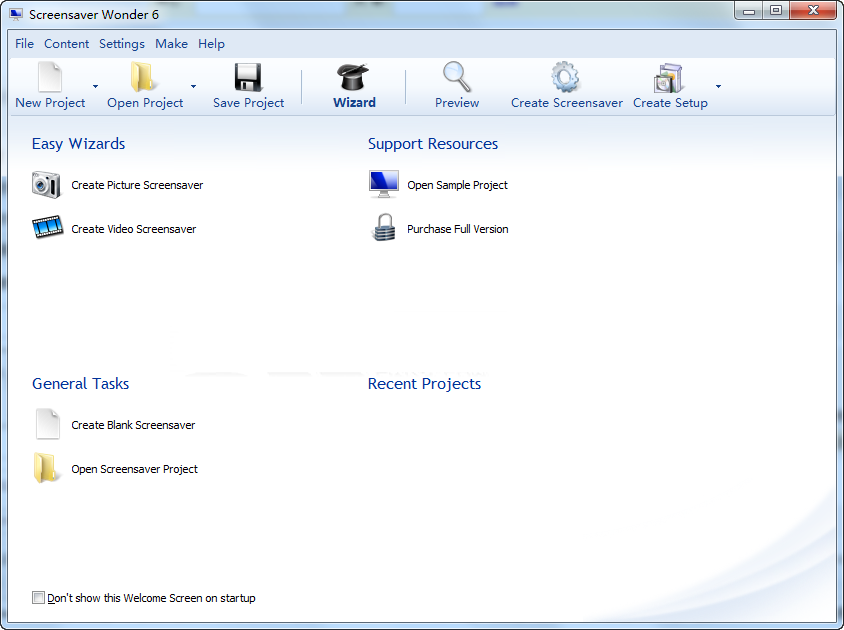Click film strip icon for Create Video Screensaver

47,227
